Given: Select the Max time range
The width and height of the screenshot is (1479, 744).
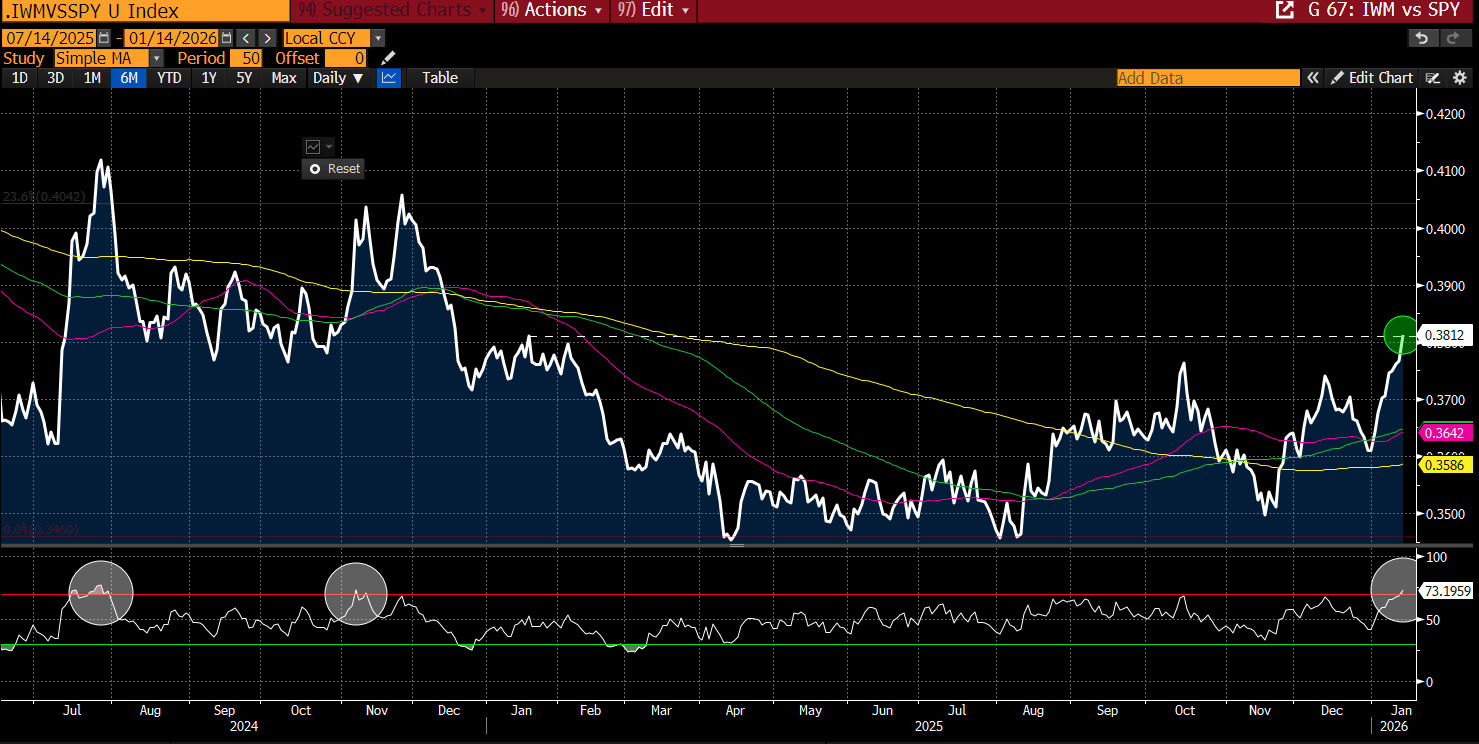Looking at the screenshot, I should [284, 78].
